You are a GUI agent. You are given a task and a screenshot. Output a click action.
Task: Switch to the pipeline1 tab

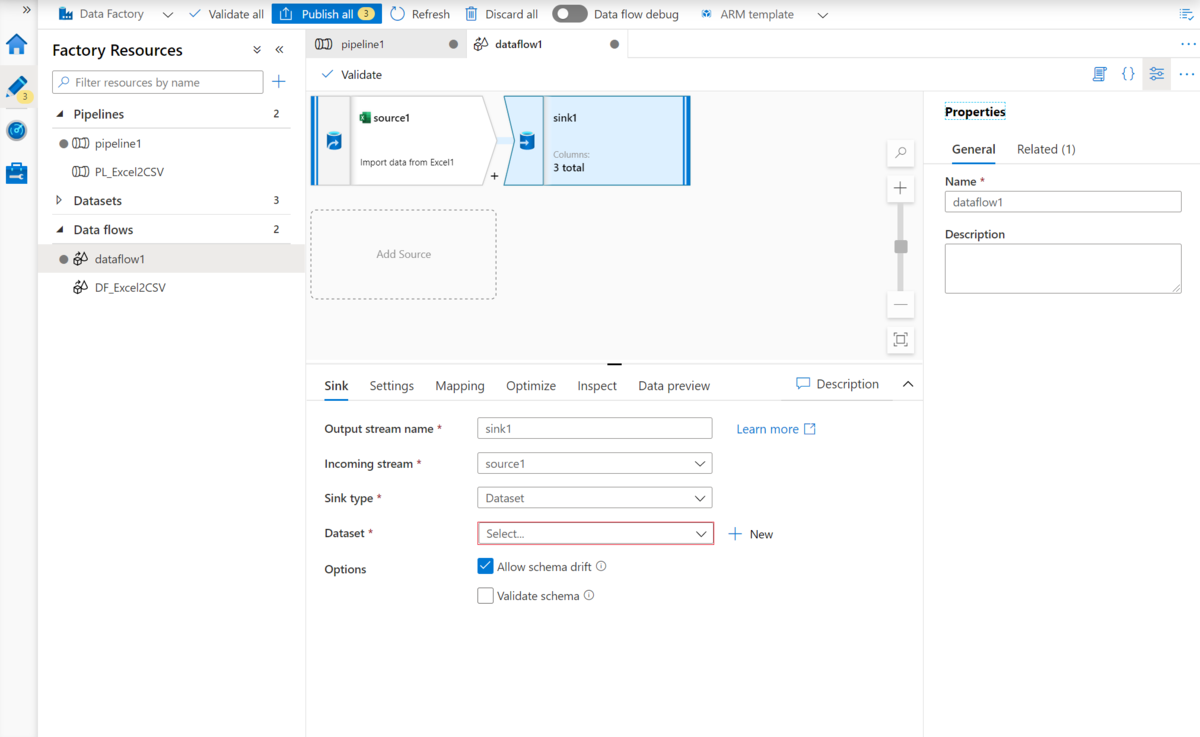(386, 44)
